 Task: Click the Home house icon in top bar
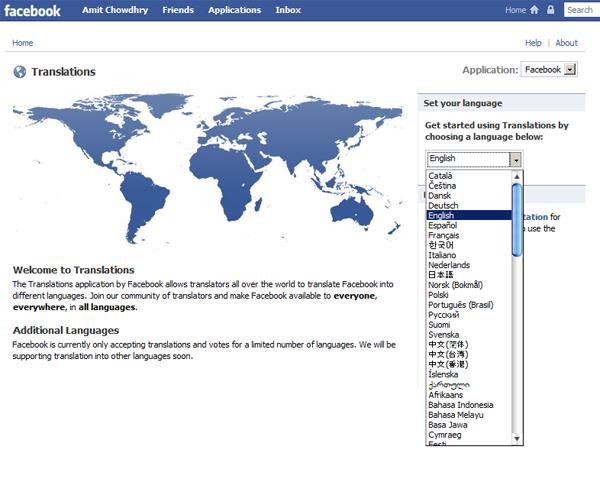point(534,10)
